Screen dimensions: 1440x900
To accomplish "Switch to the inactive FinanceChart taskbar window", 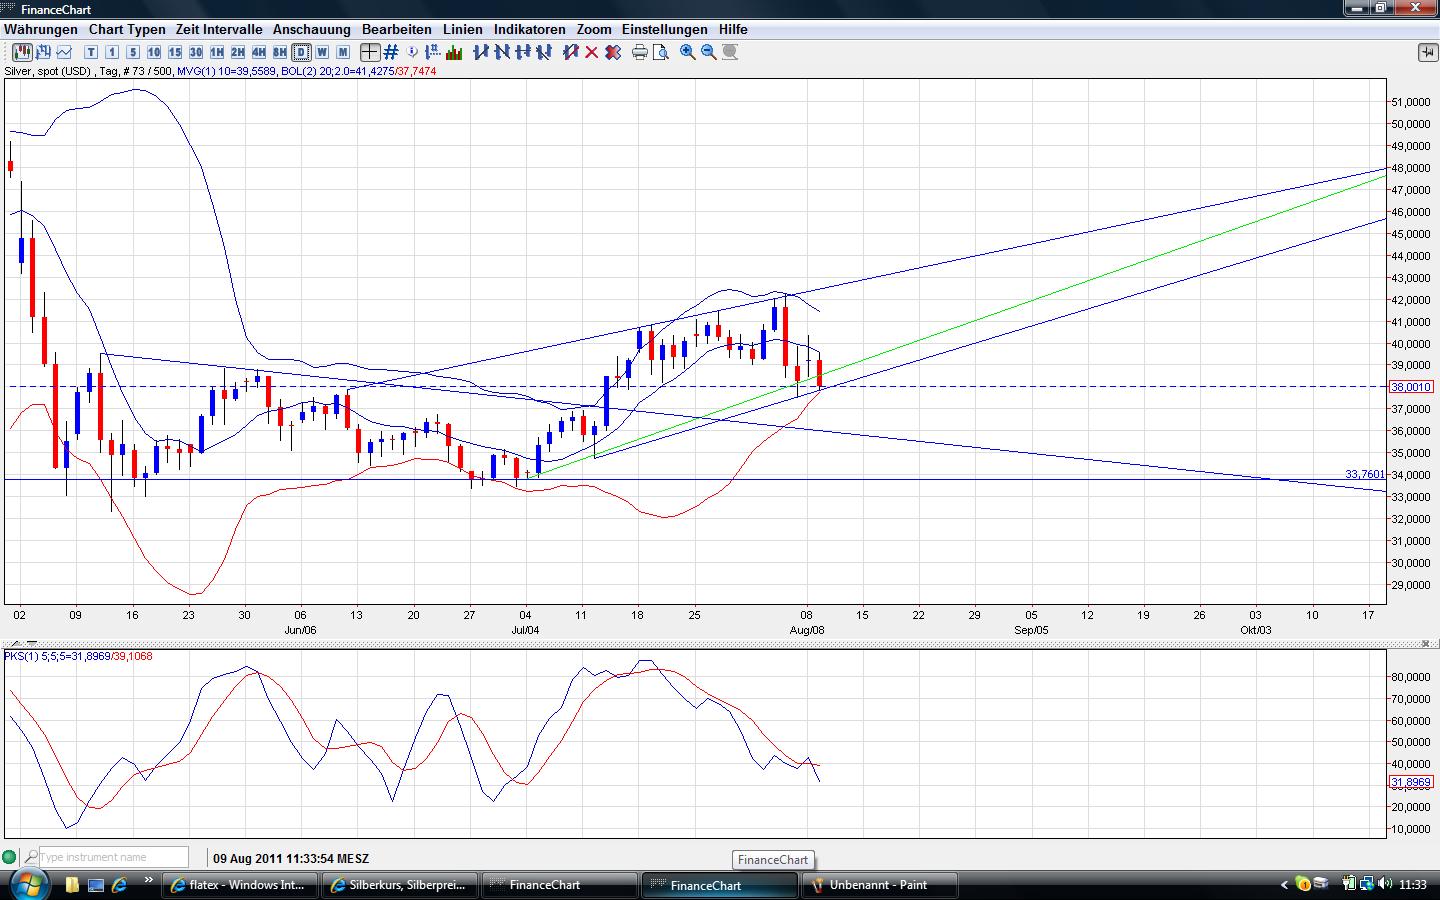I will click(x=559, y=885).
